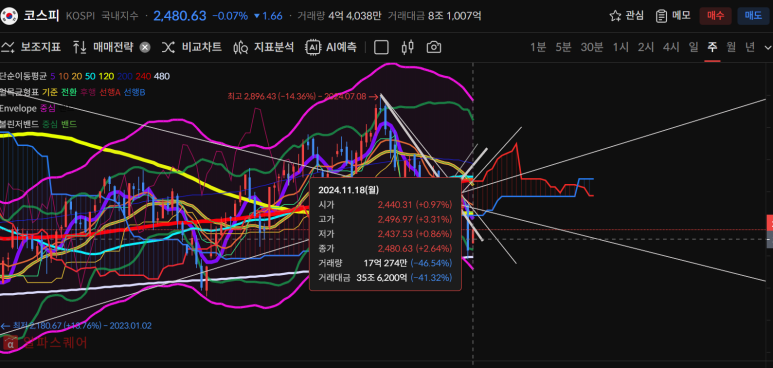Click the star icon to add to 관심
The image size is (773, 368).
(615, 16)
